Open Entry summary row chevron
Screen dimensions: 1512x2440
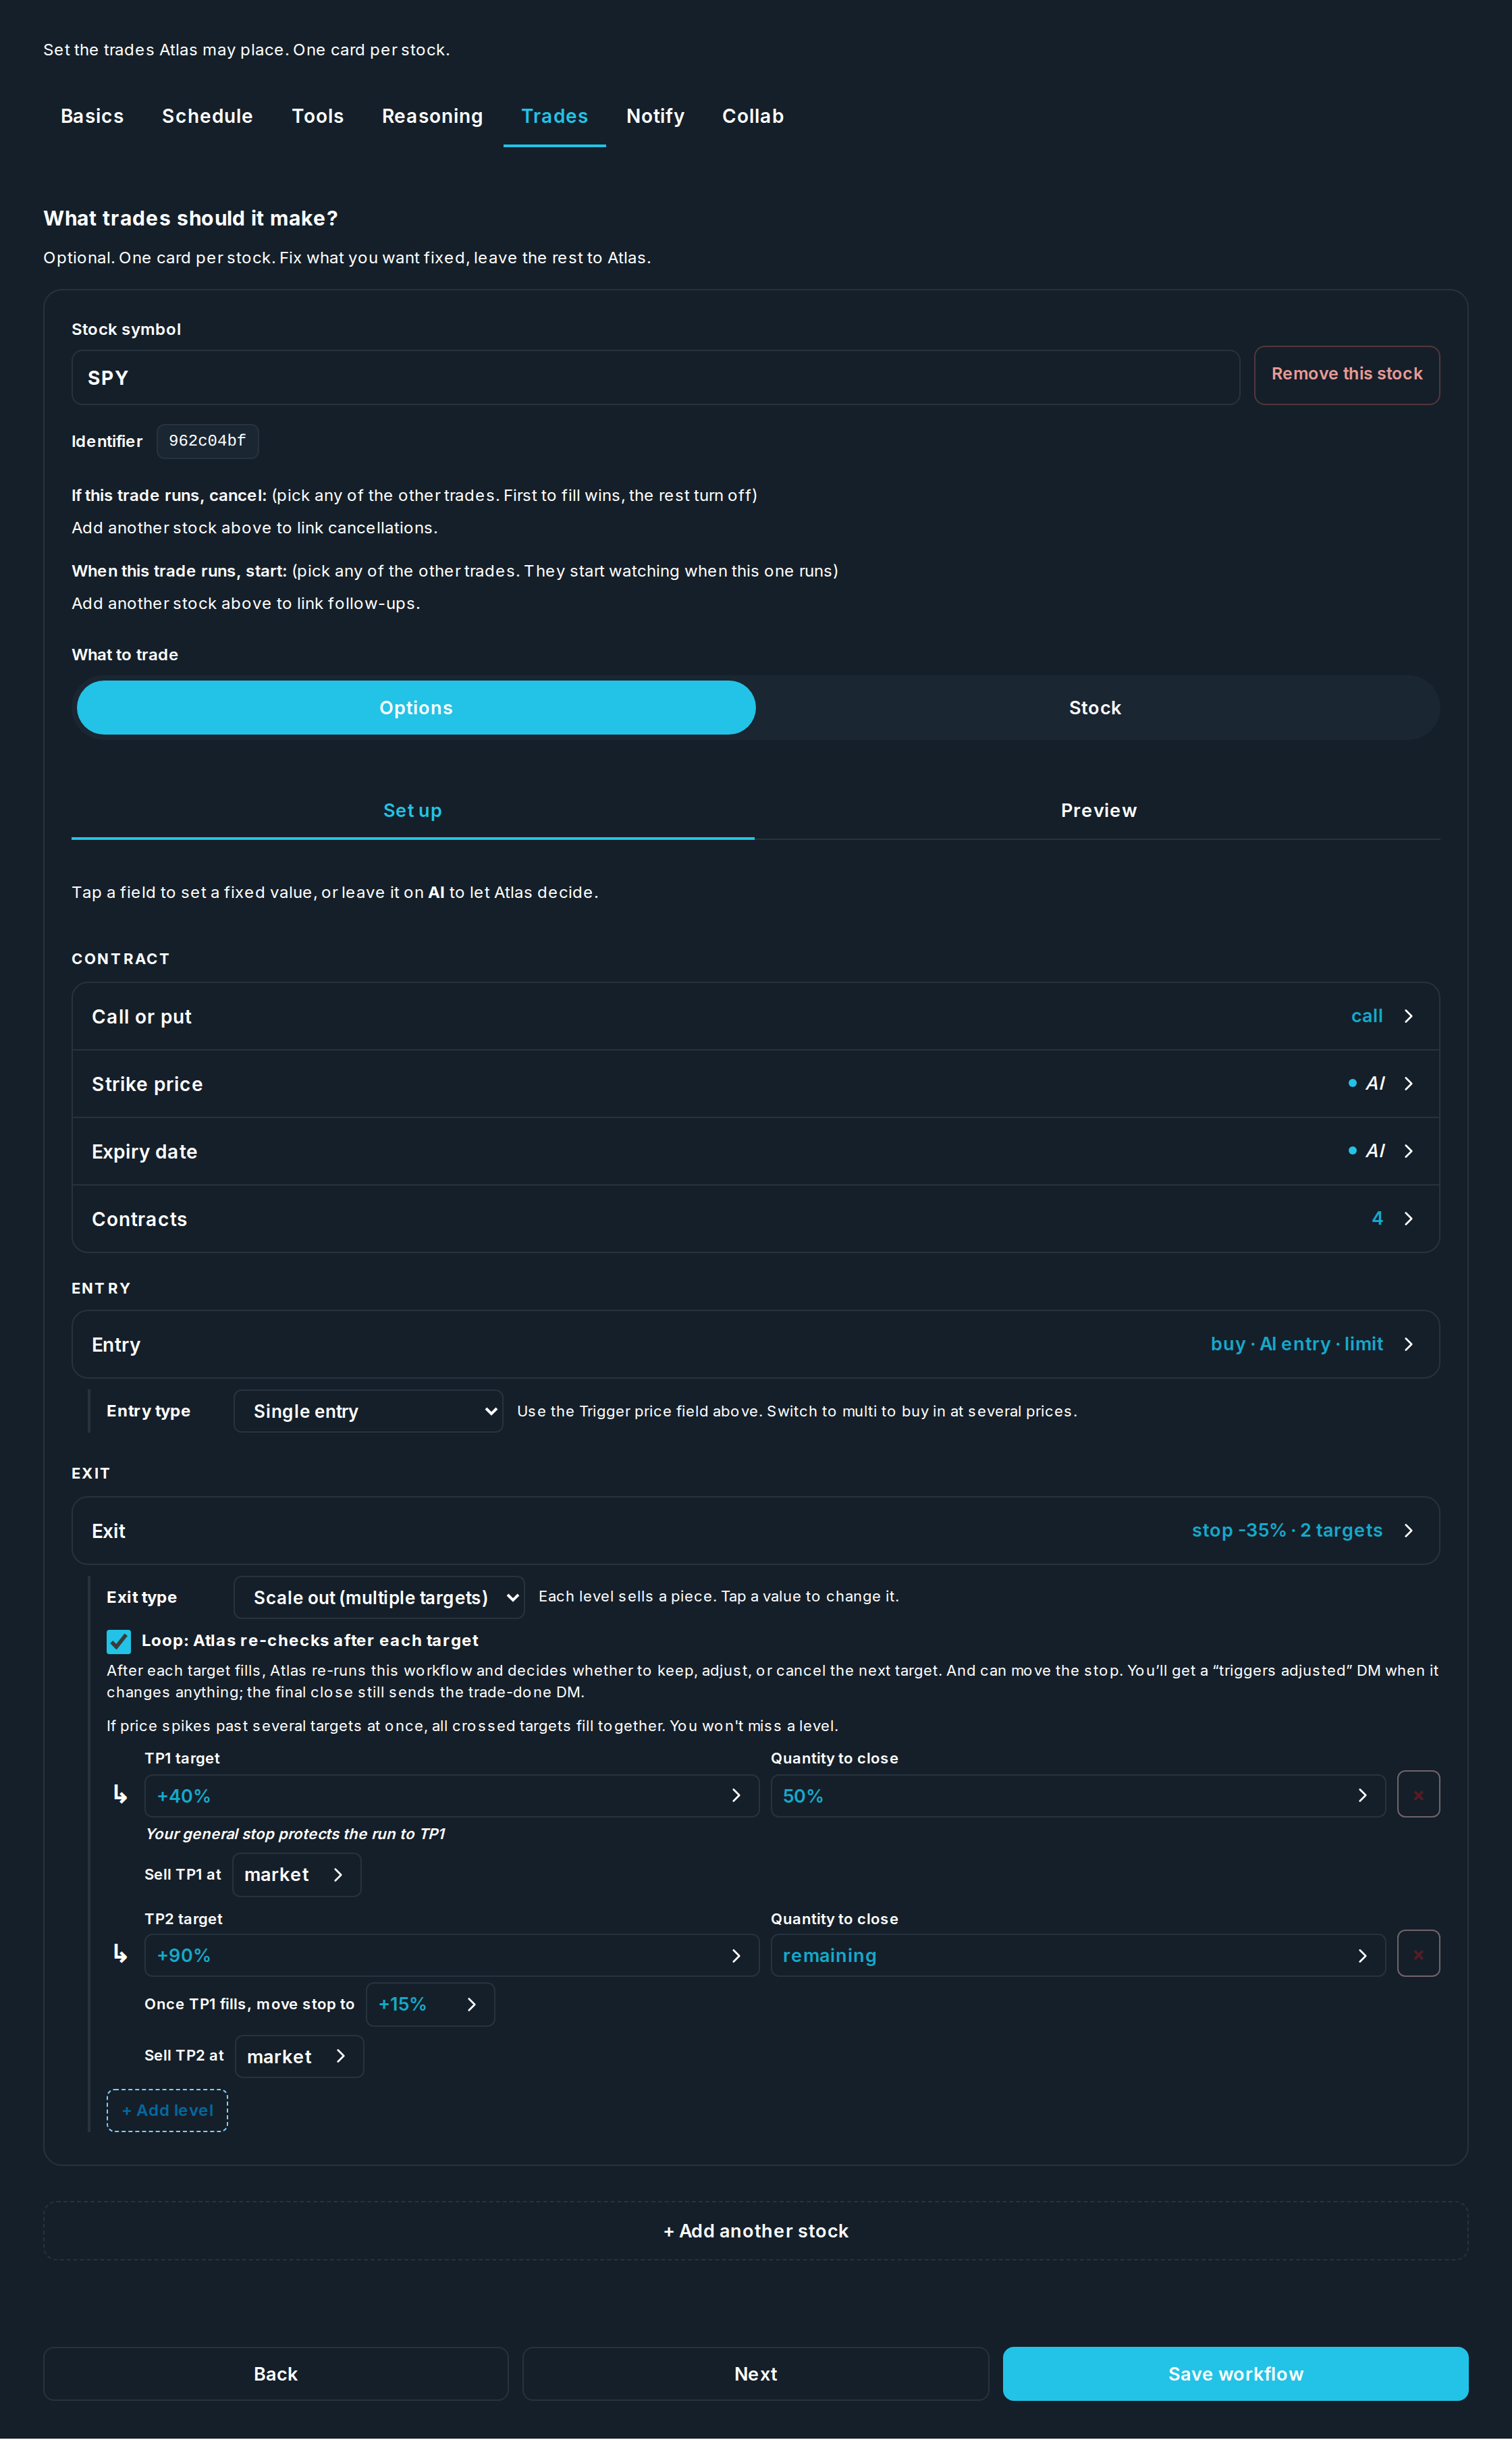coord(1408,1344)
